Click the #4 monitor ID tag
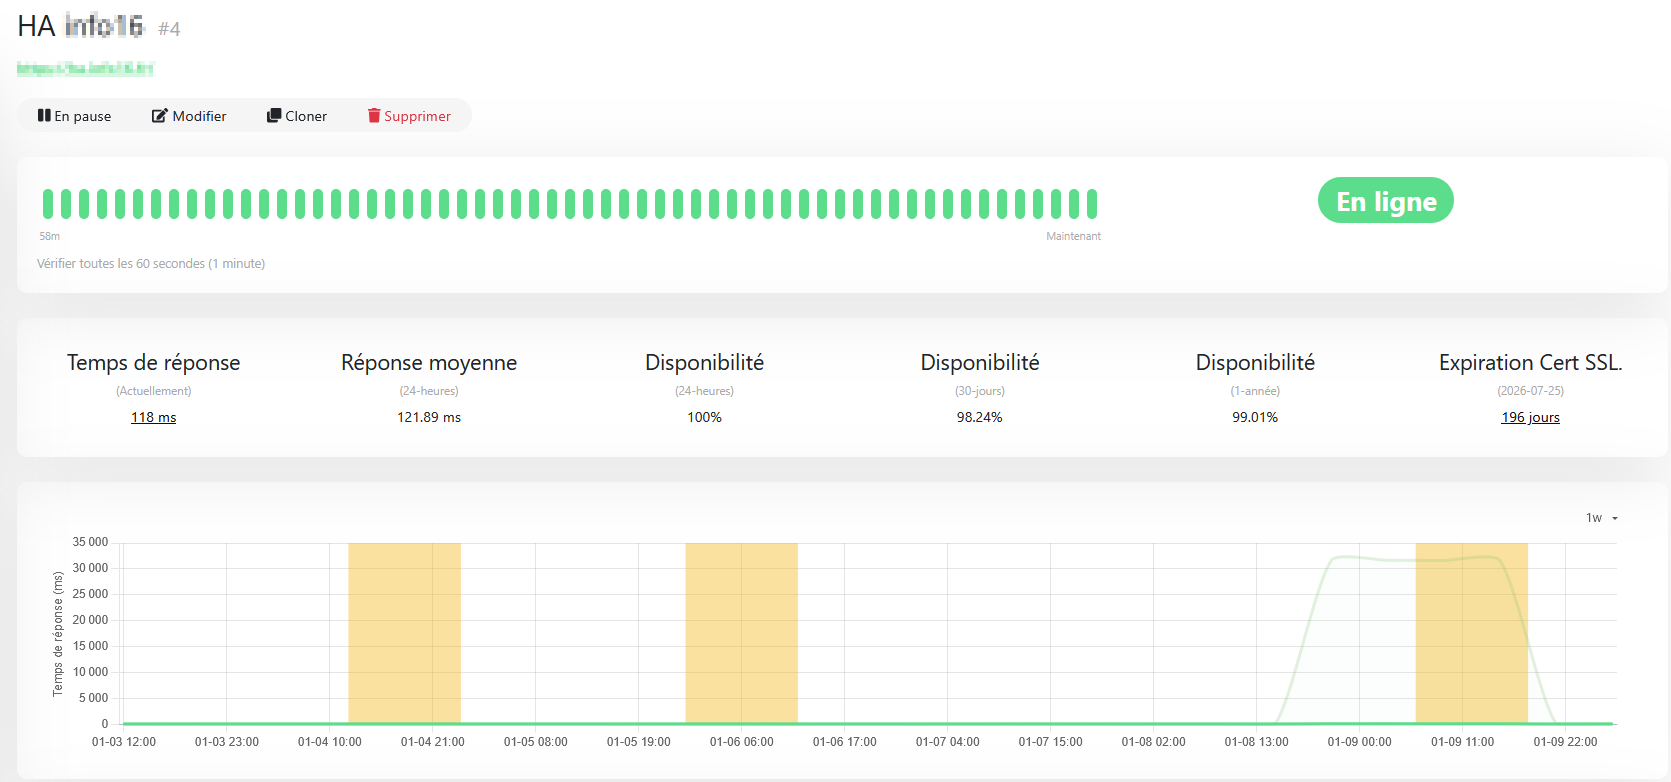The width and height of the screenshot is (1671, 782). point(169,29)
